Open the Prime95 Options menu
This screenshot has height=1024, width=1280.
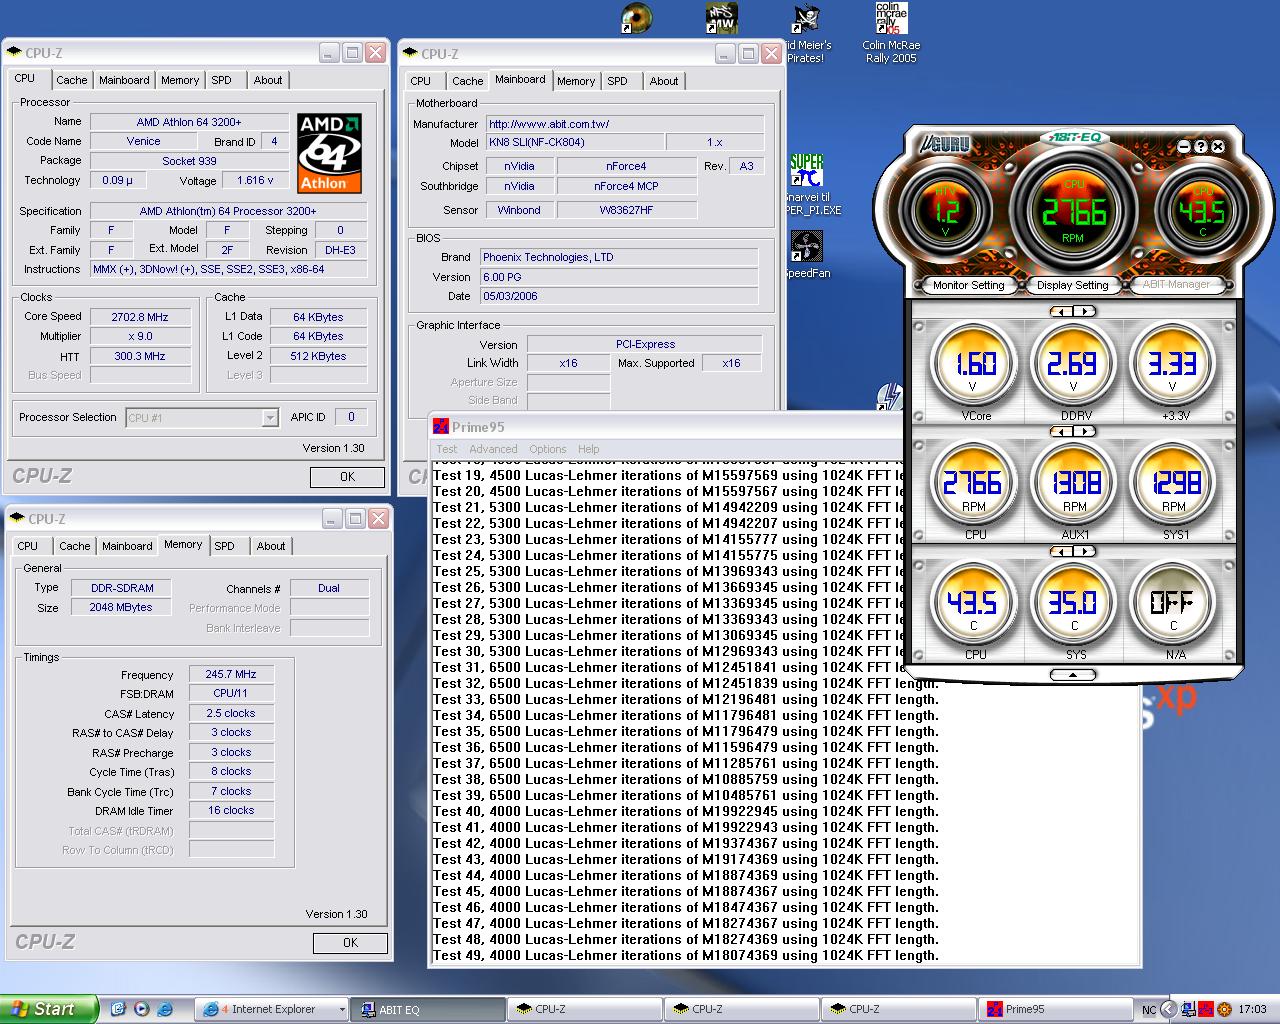pos(548,449)
